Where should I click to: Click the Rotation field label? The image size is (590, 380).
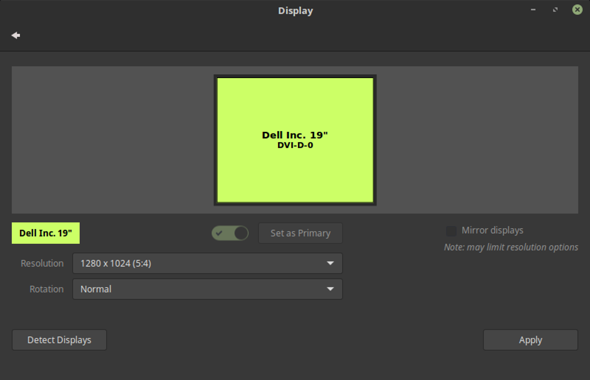(x=47, y=289)
